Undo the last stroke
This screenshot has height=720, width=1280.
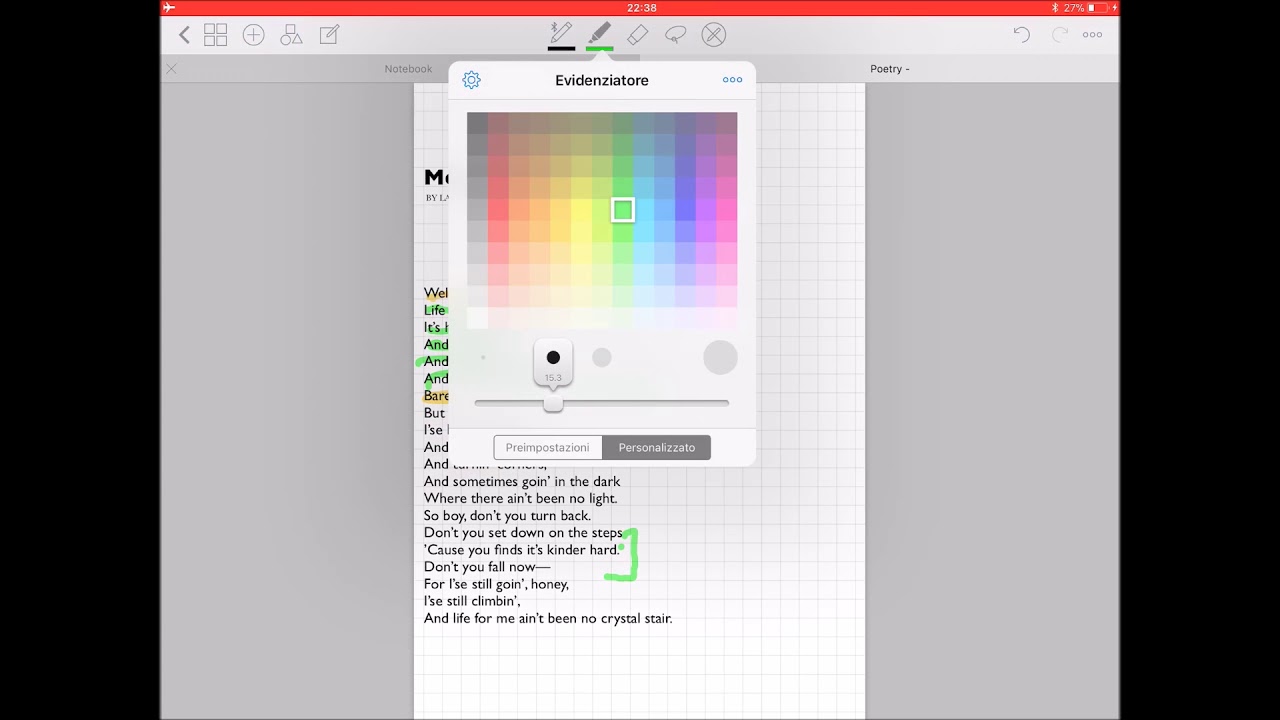[x=1021, y=34]
